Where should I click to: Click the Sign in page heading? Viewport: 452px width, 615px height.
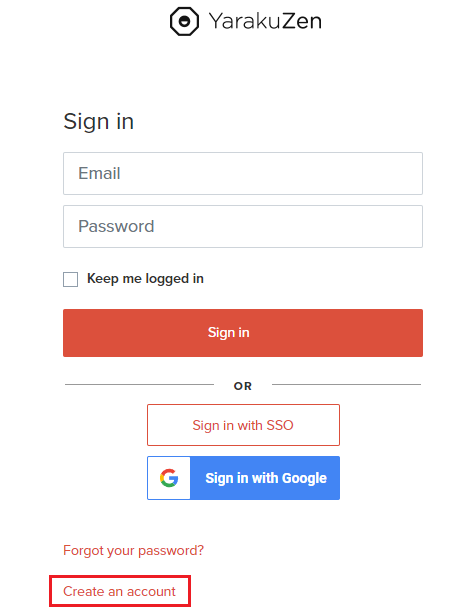point(98,121)
